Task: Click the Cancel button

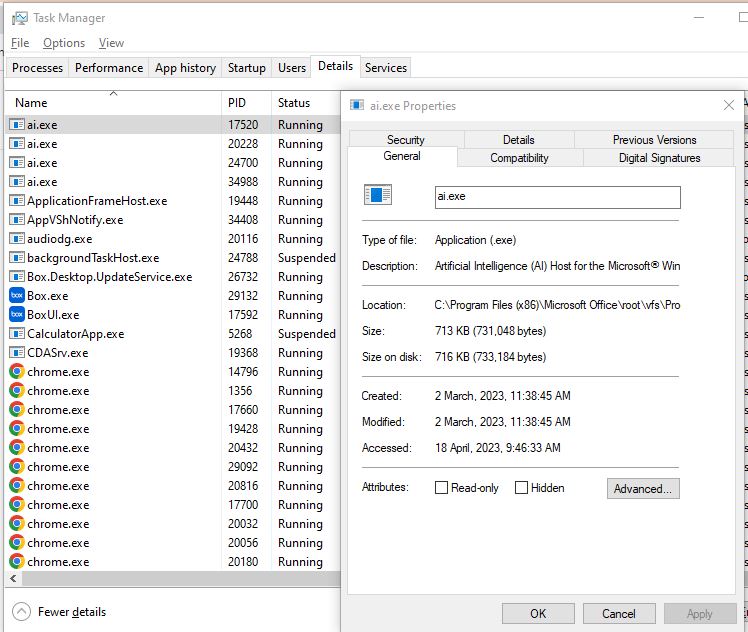Action: 619,613
